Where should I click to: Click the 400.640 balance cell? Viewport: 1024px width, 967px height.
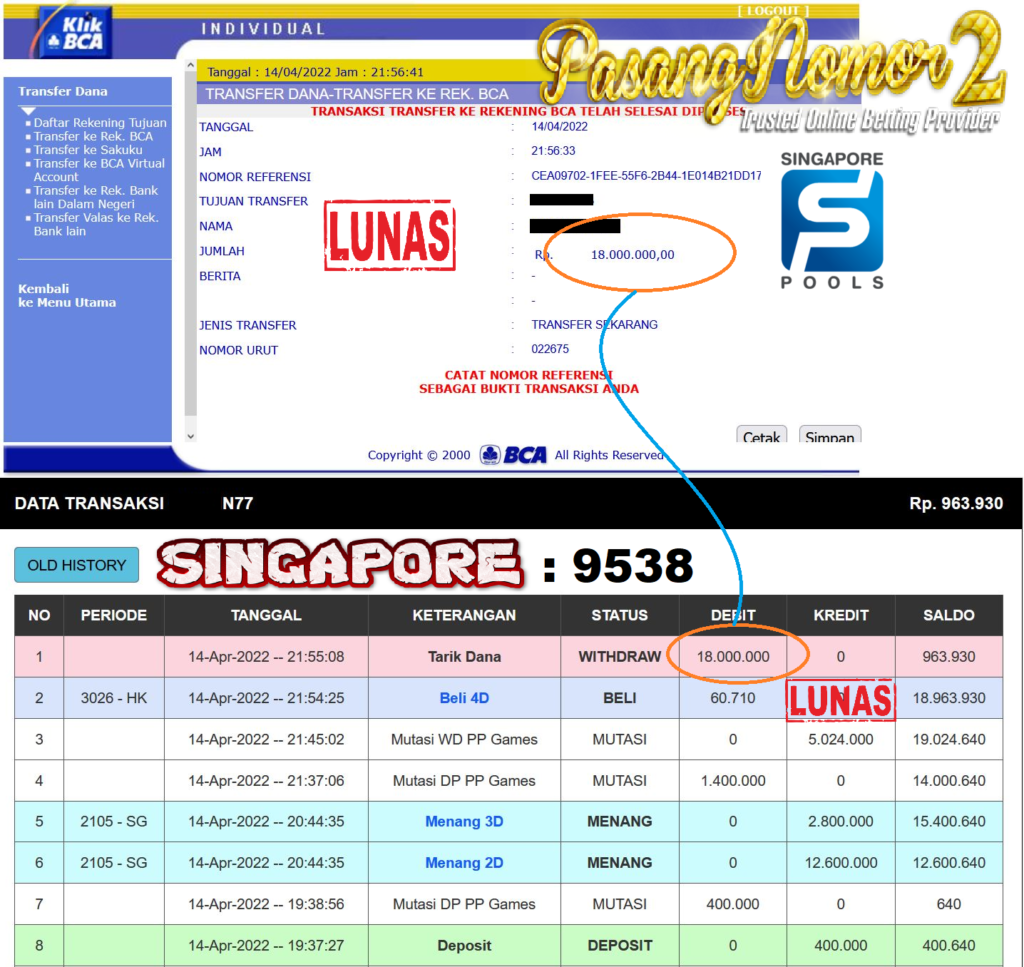(x=949, y=945)
